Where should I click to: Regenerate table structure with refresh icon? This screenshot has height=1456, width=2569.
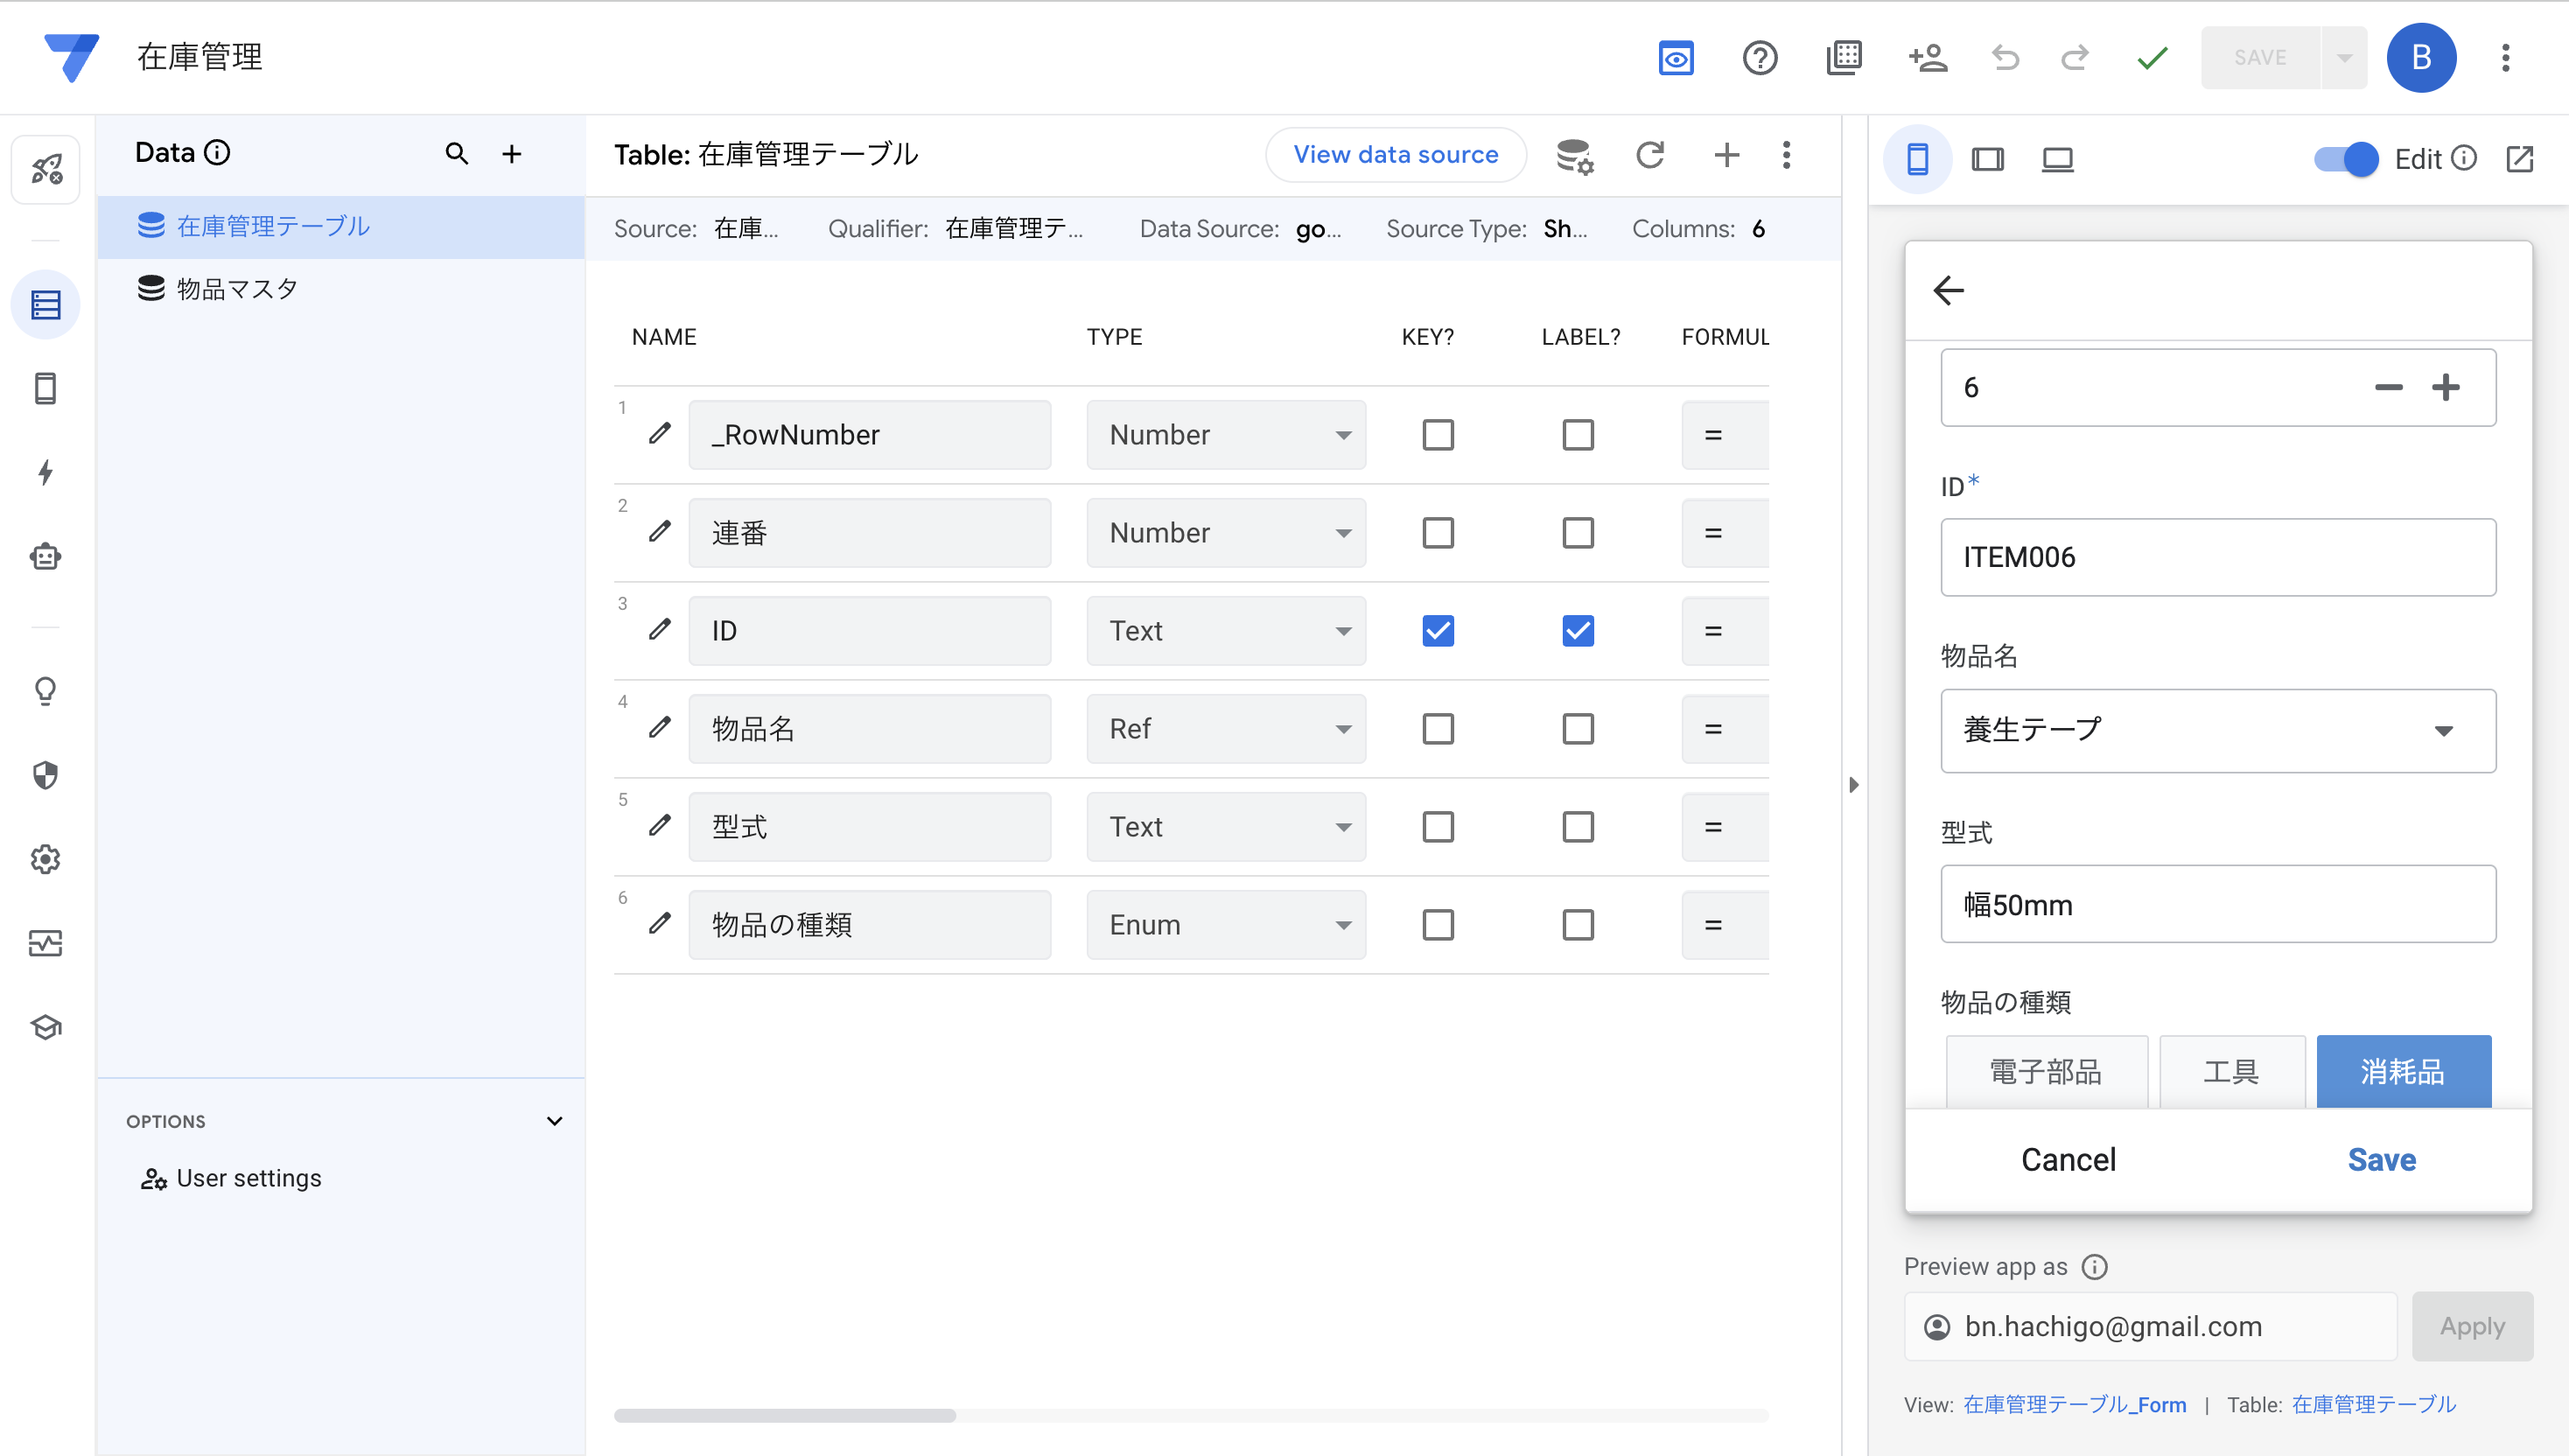[1650, 155]
